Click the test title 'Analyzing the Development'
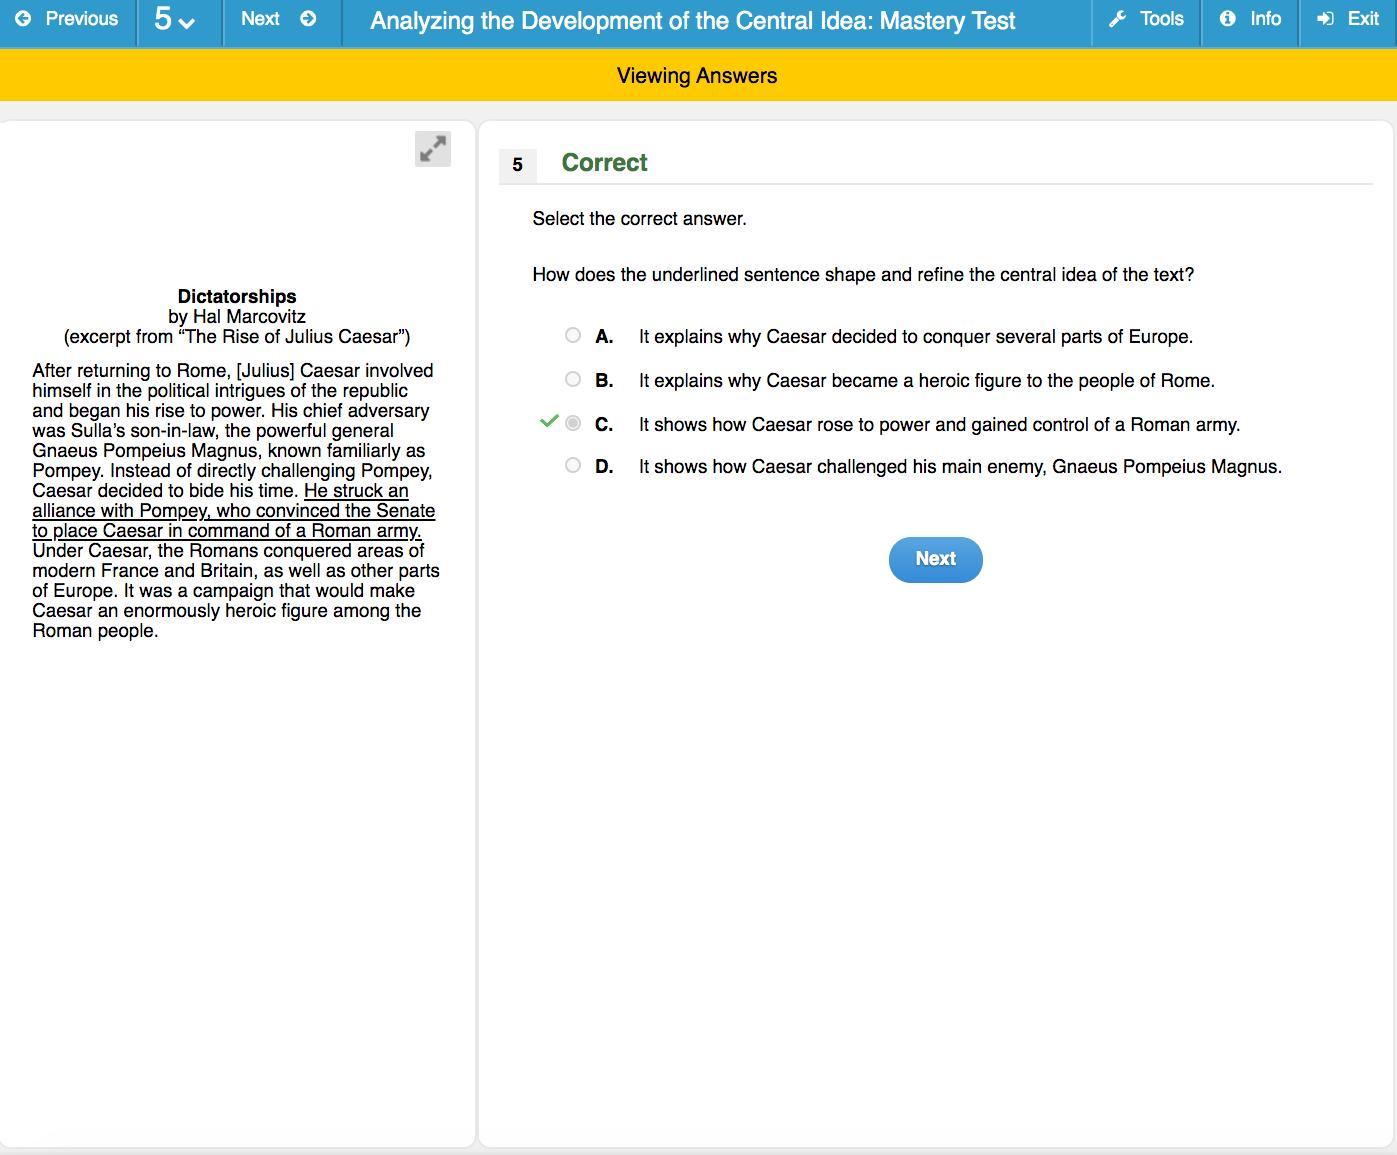Viewport: 1397px width, 1155px height. [693, 21]
